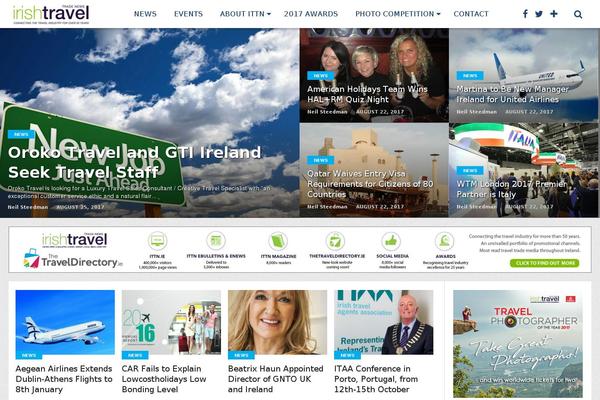Go to the News menu item
The image size is (600, 400).
pos(145,14)
